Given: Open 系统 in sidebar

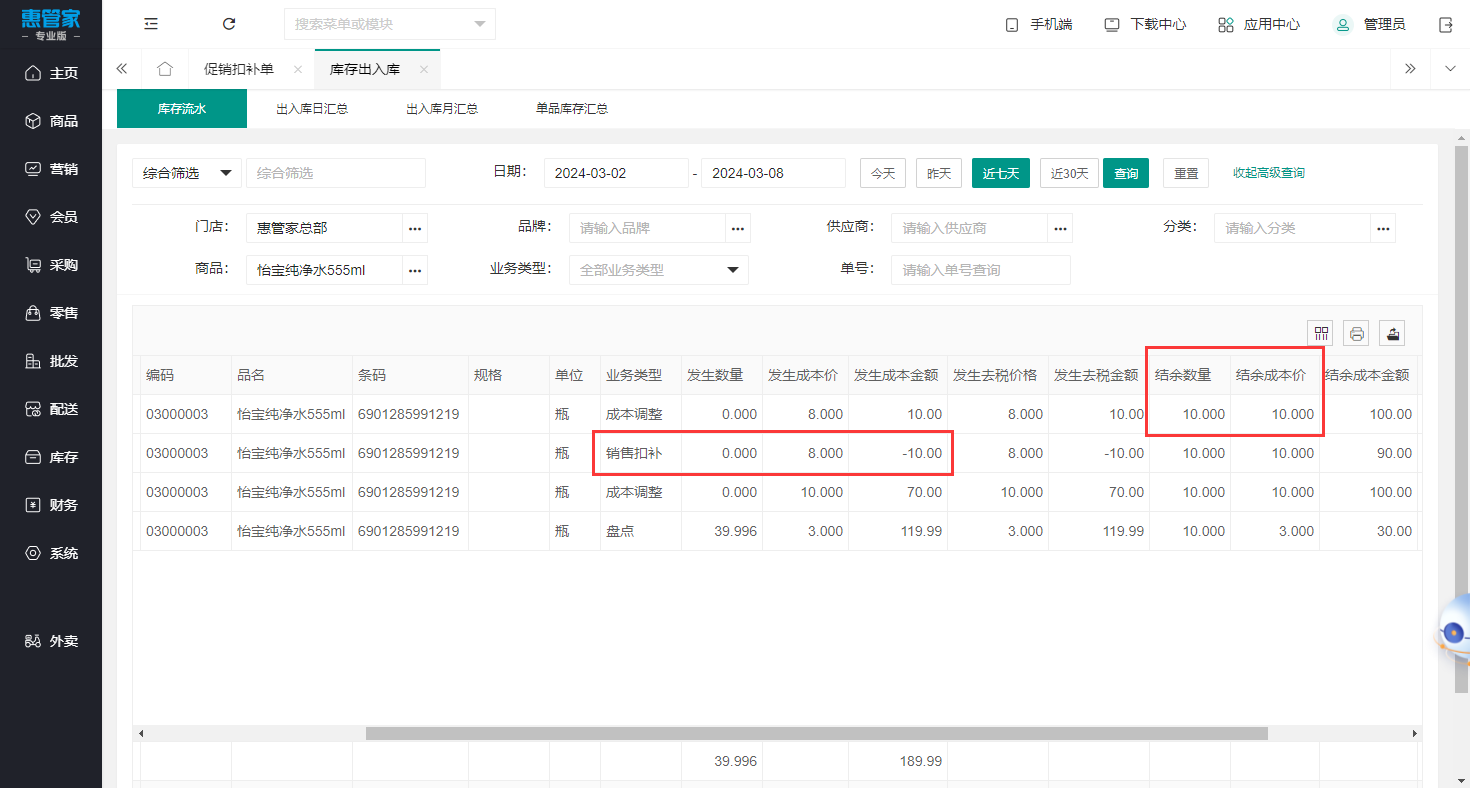Looking at the screenshot, I should [x=51, y=553].
